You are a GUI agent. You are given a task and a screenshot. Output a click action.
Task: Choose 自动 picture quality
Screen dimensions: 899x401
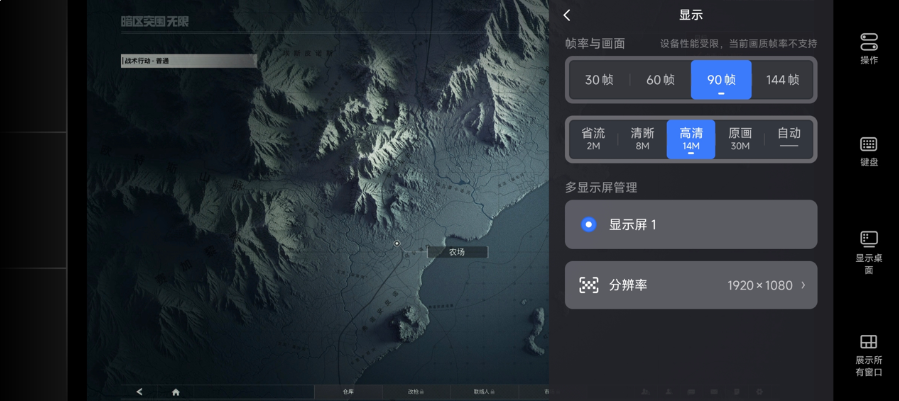pos(789,139)
